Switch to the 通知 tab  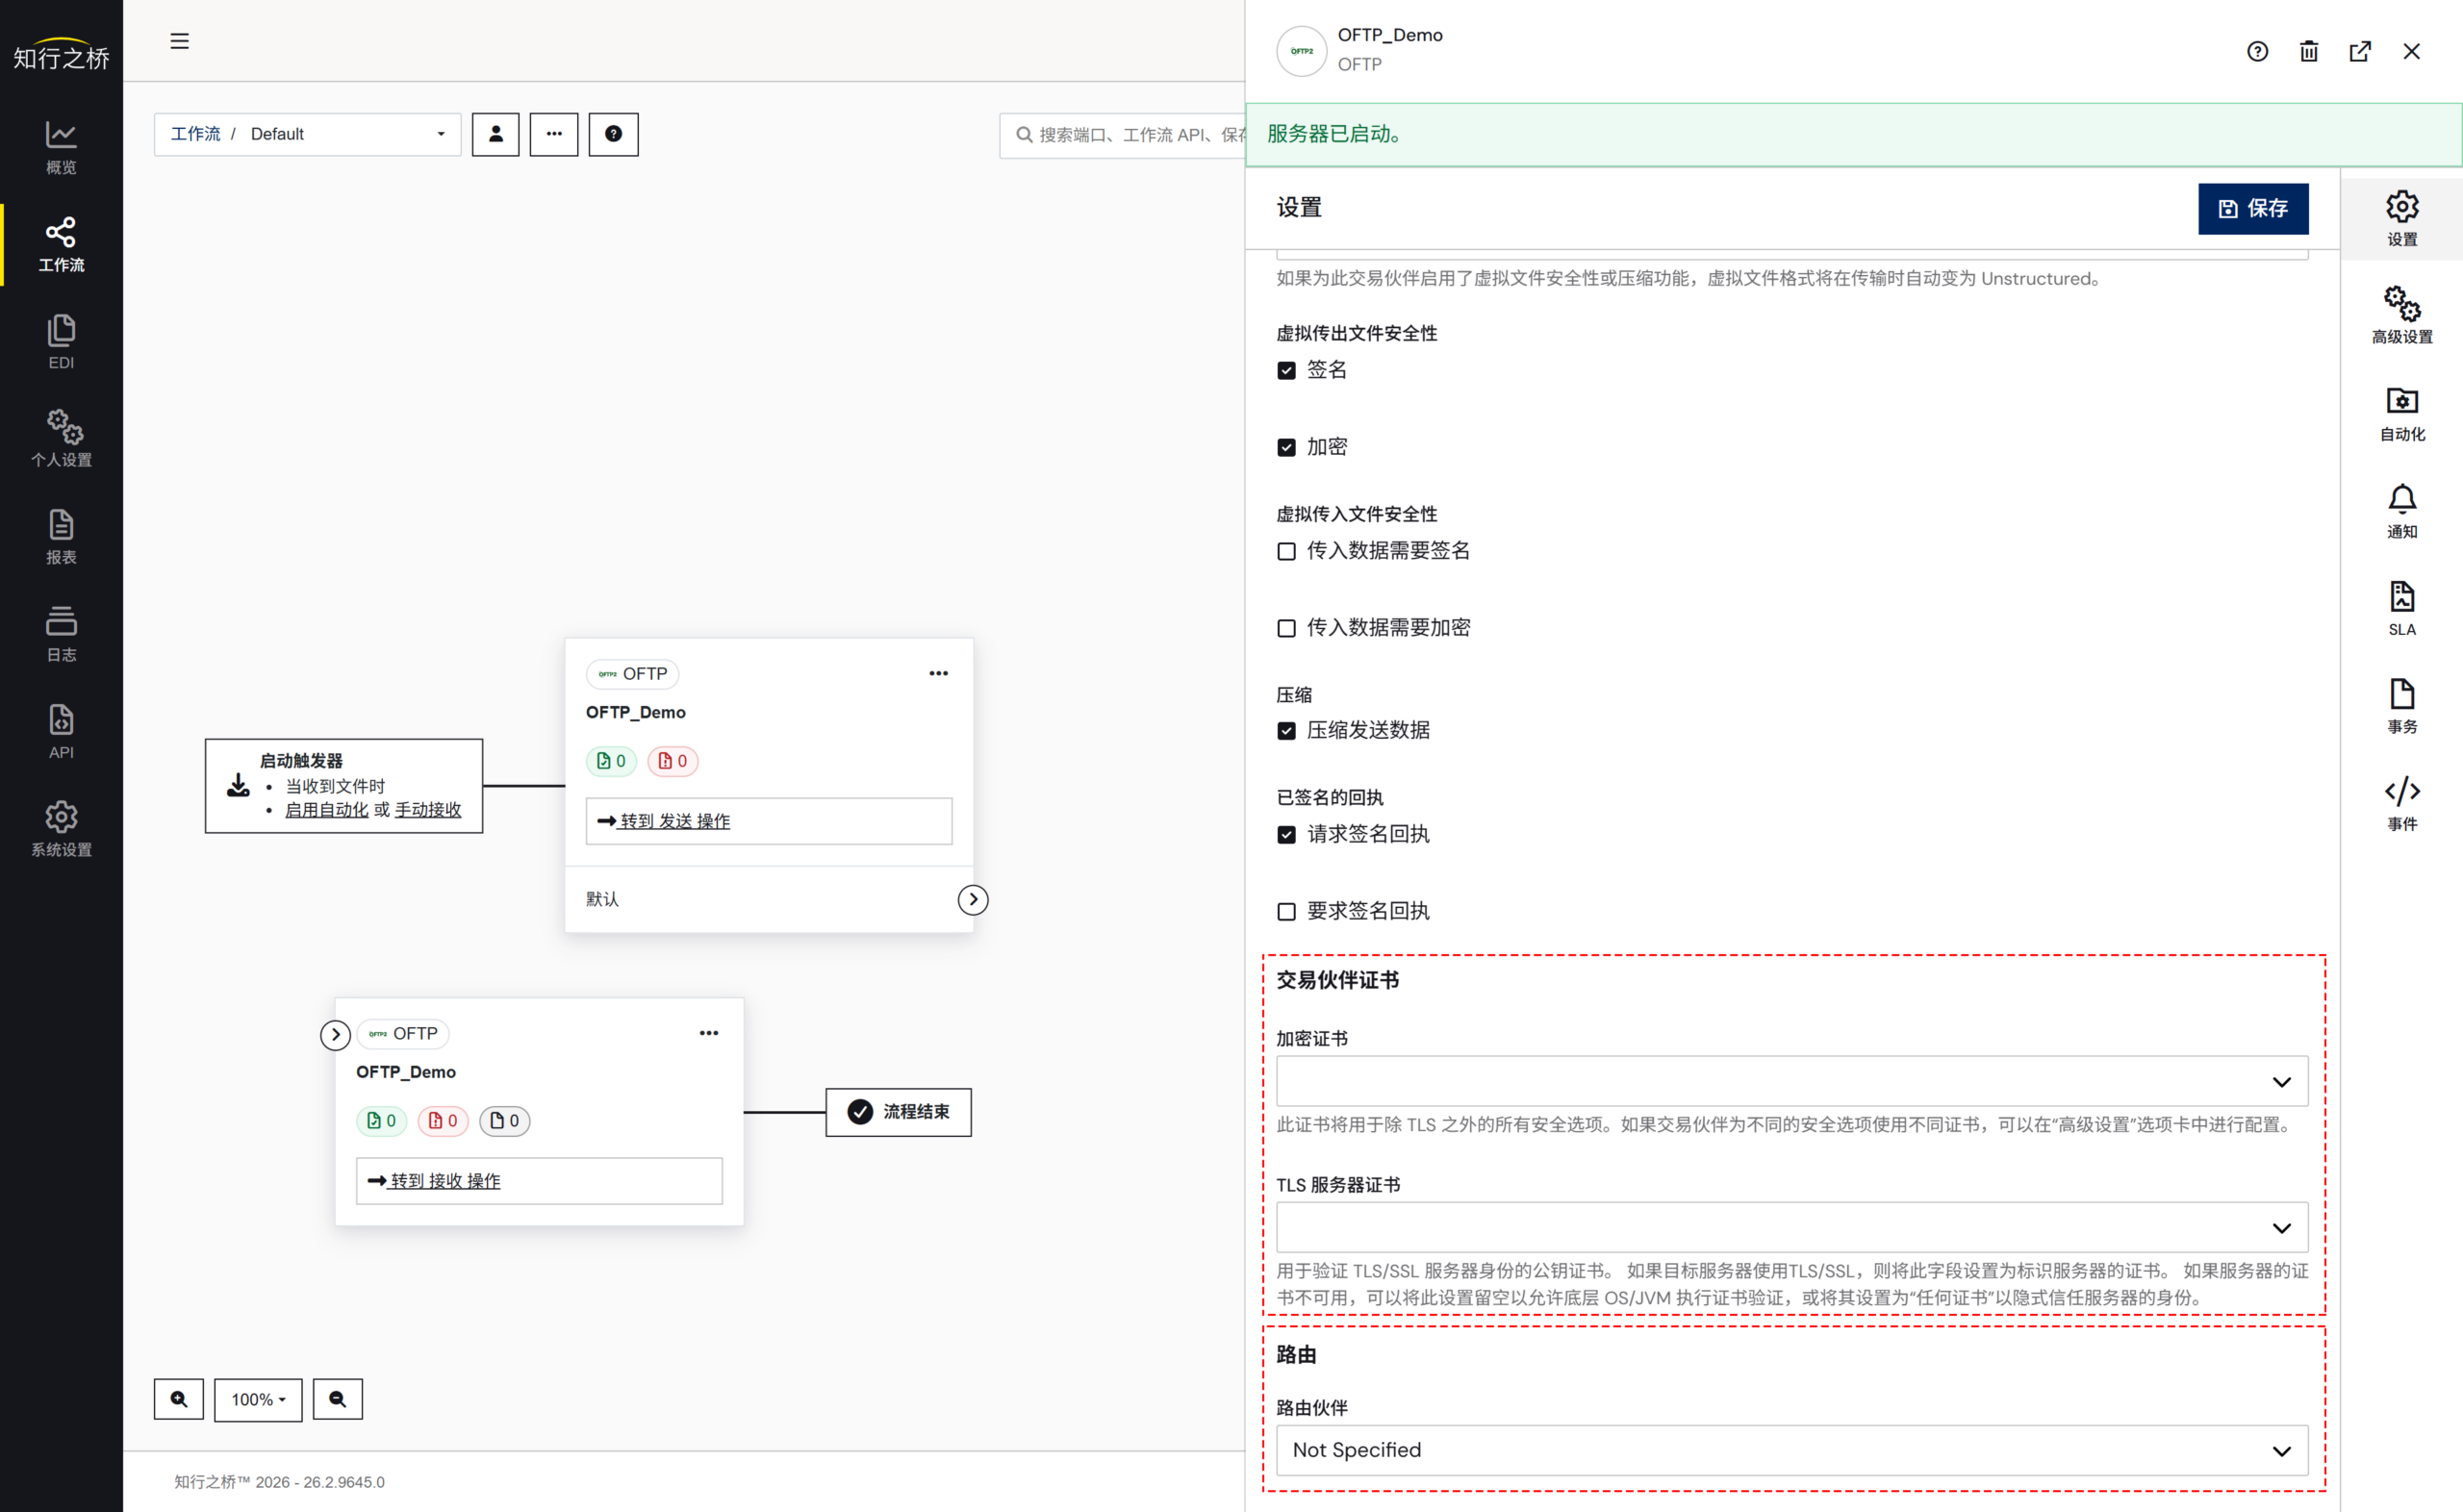tap(2401, 511)
